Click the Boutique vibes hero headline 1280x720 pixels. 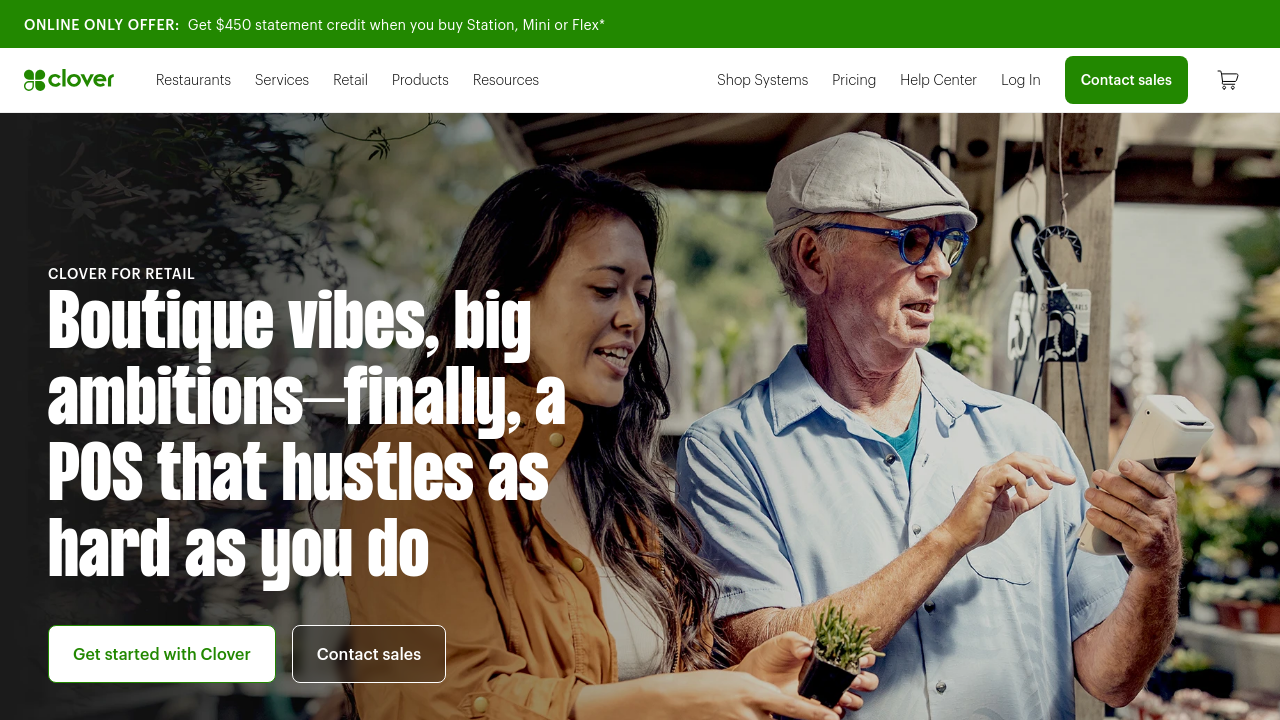(307, 435)
